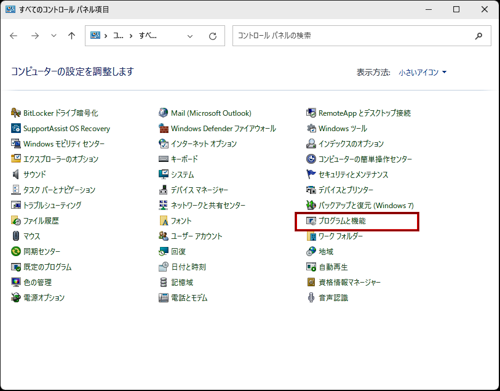500x391 pixels.
Task: Open the フォント icon
Action: pyautogui.click(x=163, y=221)
